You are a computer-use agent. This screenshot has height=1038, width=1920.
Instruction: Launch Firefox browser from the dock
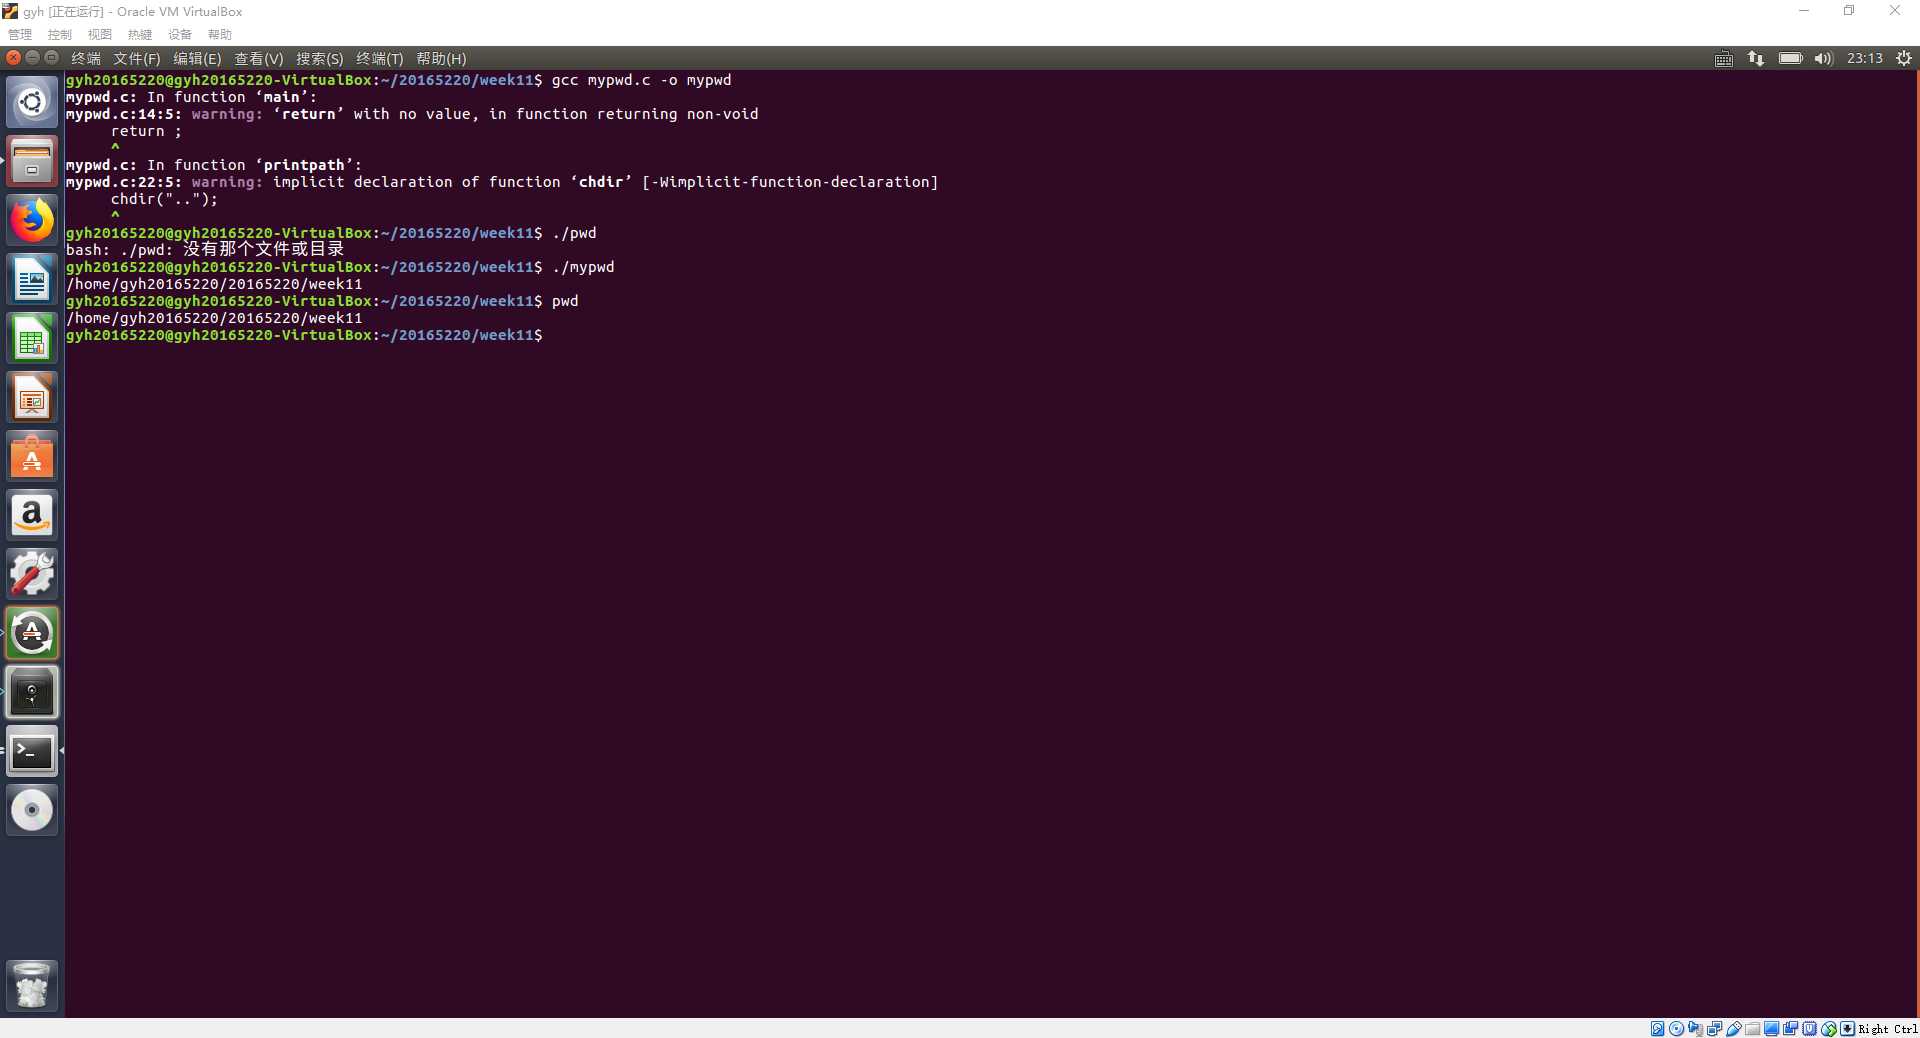click(32, 220)
